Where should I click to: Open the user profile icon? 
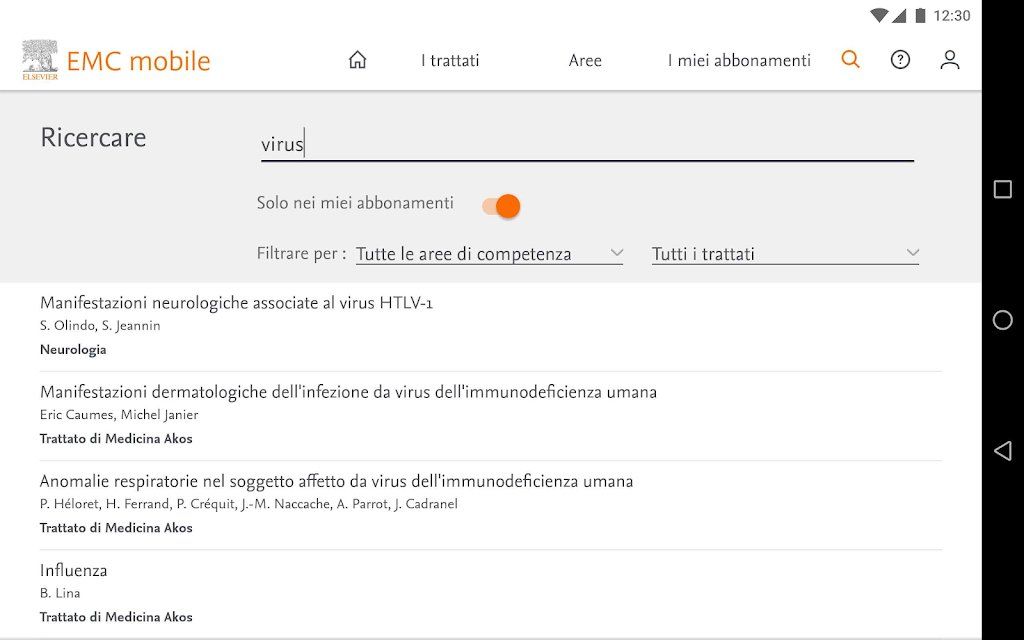(950, 60)
